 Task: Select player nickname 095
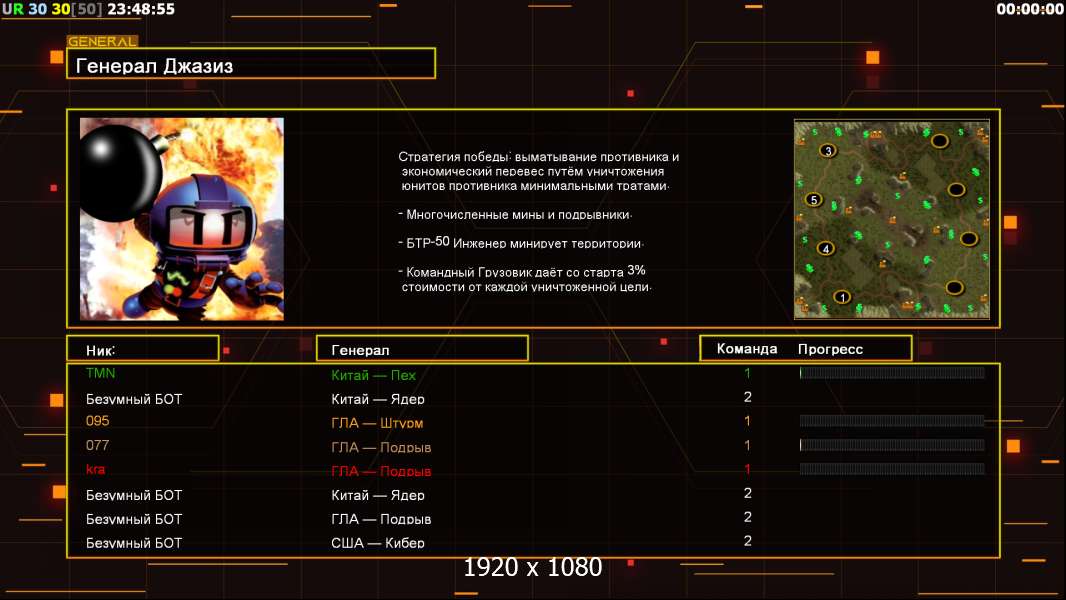[97, 421]
